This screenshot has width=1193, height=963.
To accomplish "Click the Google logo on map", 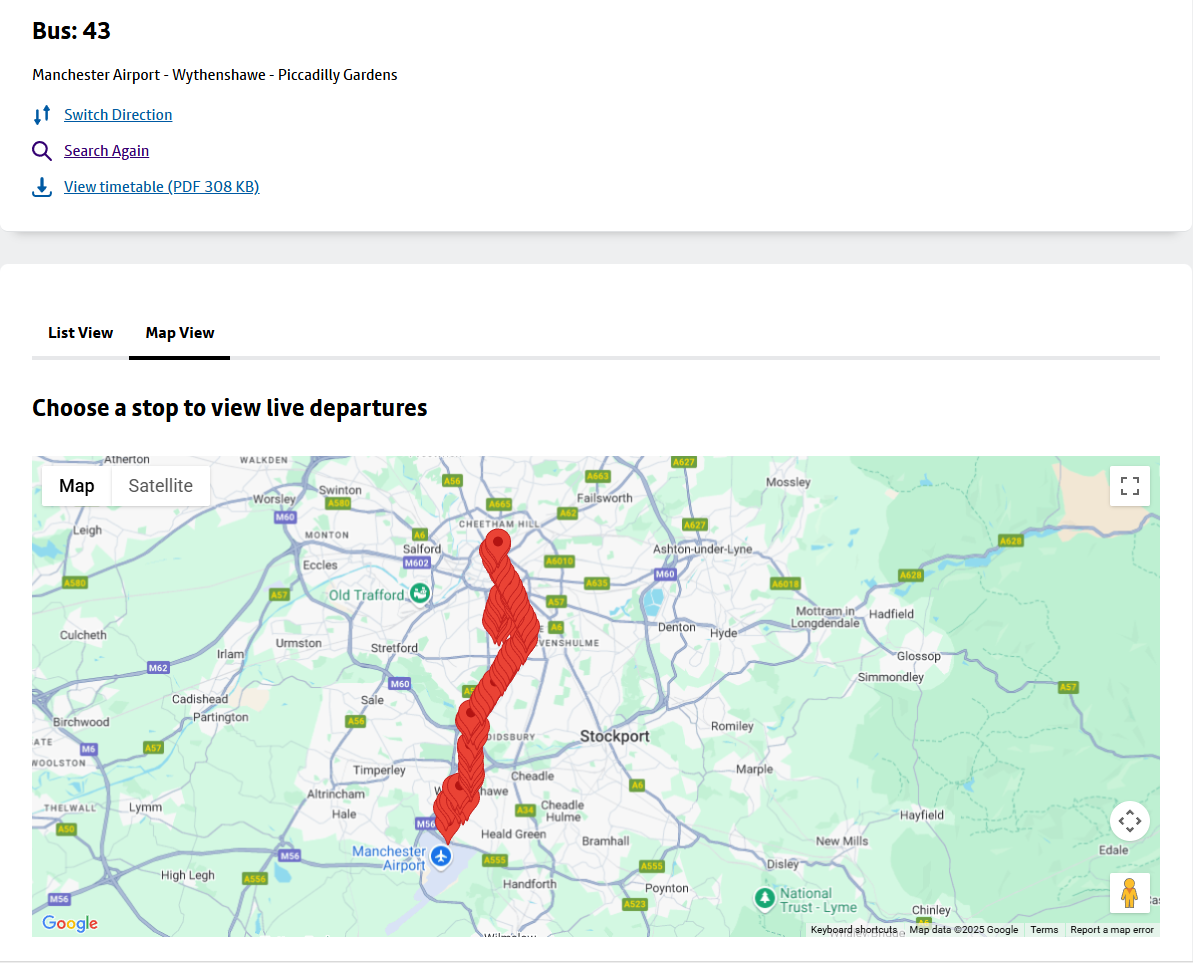I will [x=70, y=923].
